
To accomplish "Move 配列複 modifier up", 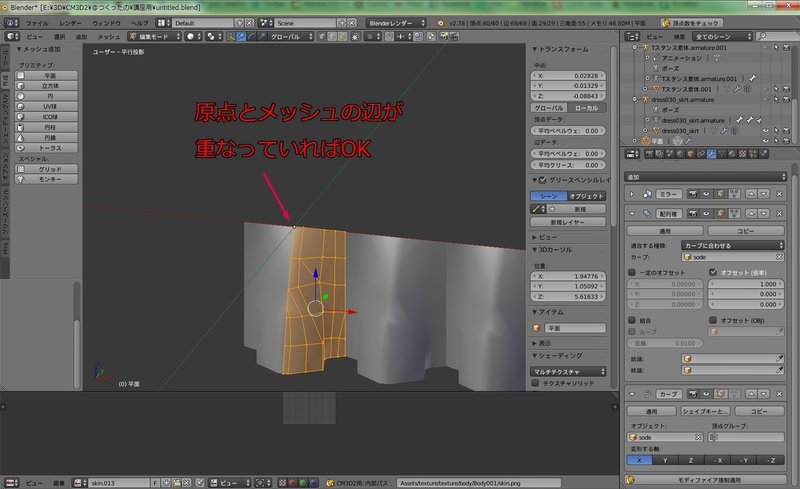I will point(751,213).
